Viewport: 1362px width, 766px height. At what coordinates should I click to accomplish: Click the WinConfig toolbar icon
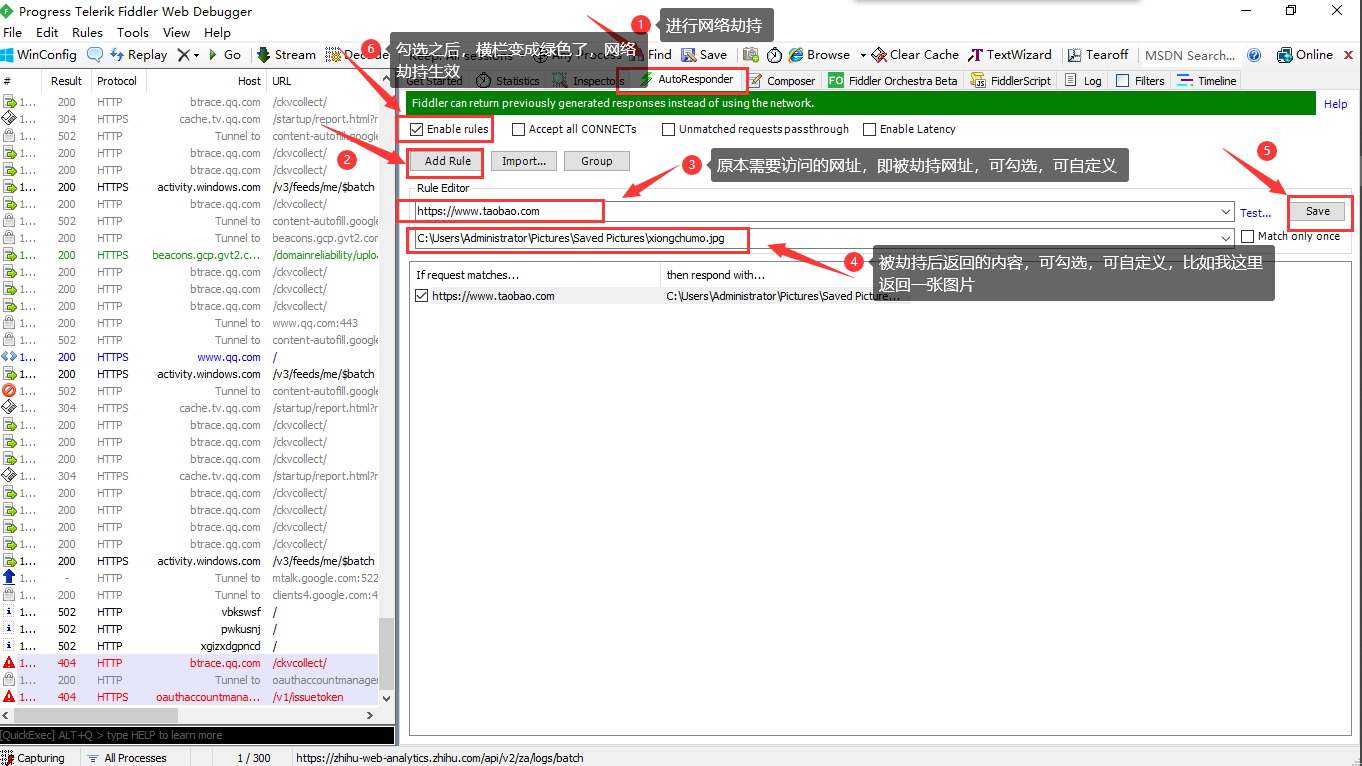[39, 55]
